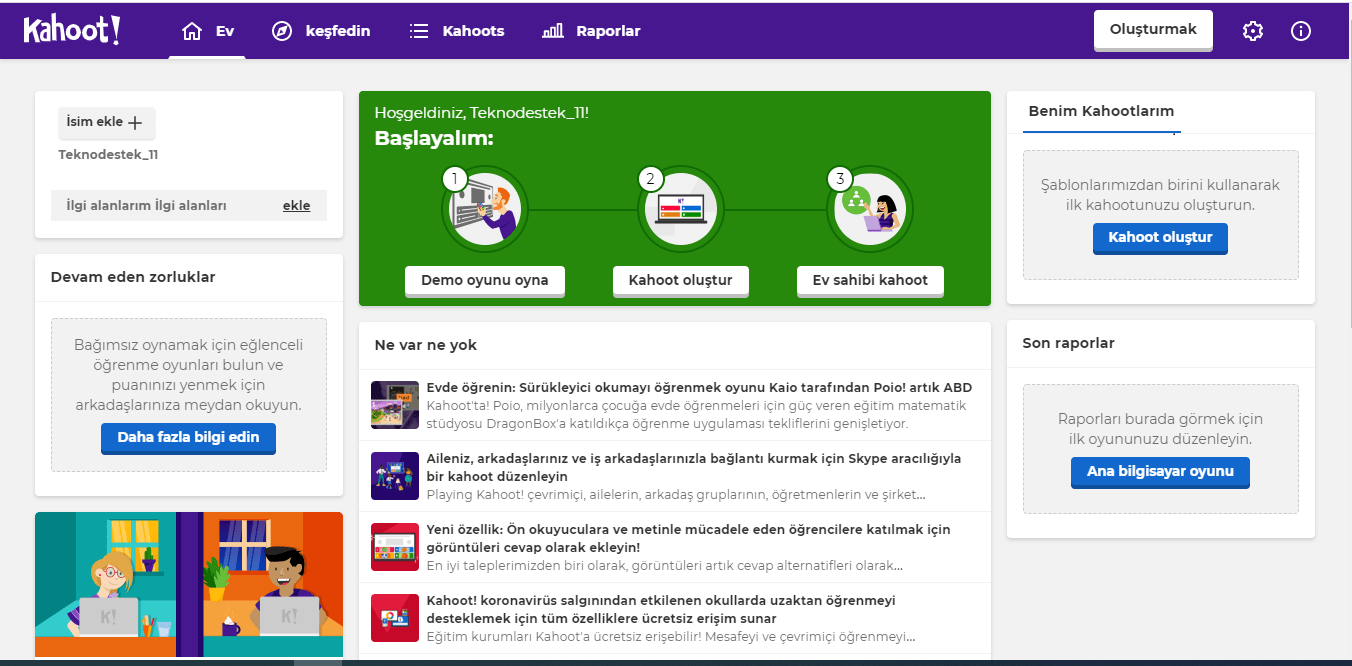Click the step 3 host illustration

869,208
